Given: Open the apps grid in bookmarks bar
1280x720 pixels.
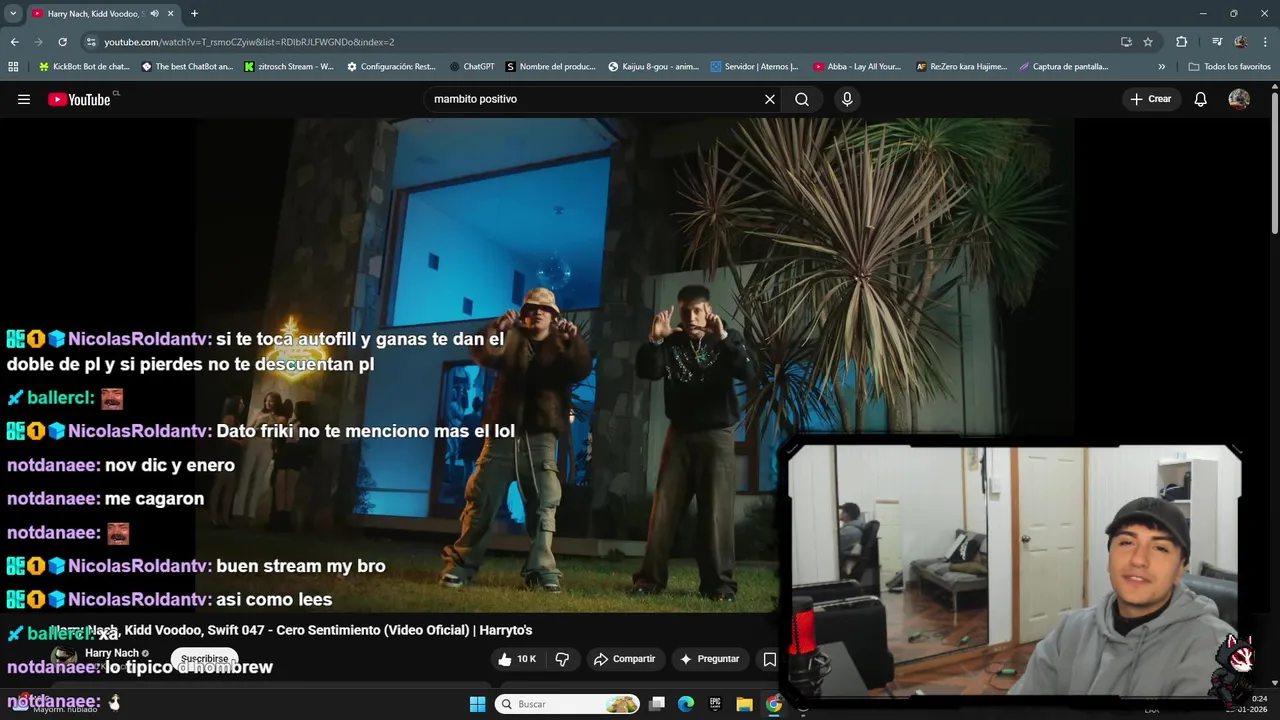Looking at the screenshot, I should click(x=13, y=67).
